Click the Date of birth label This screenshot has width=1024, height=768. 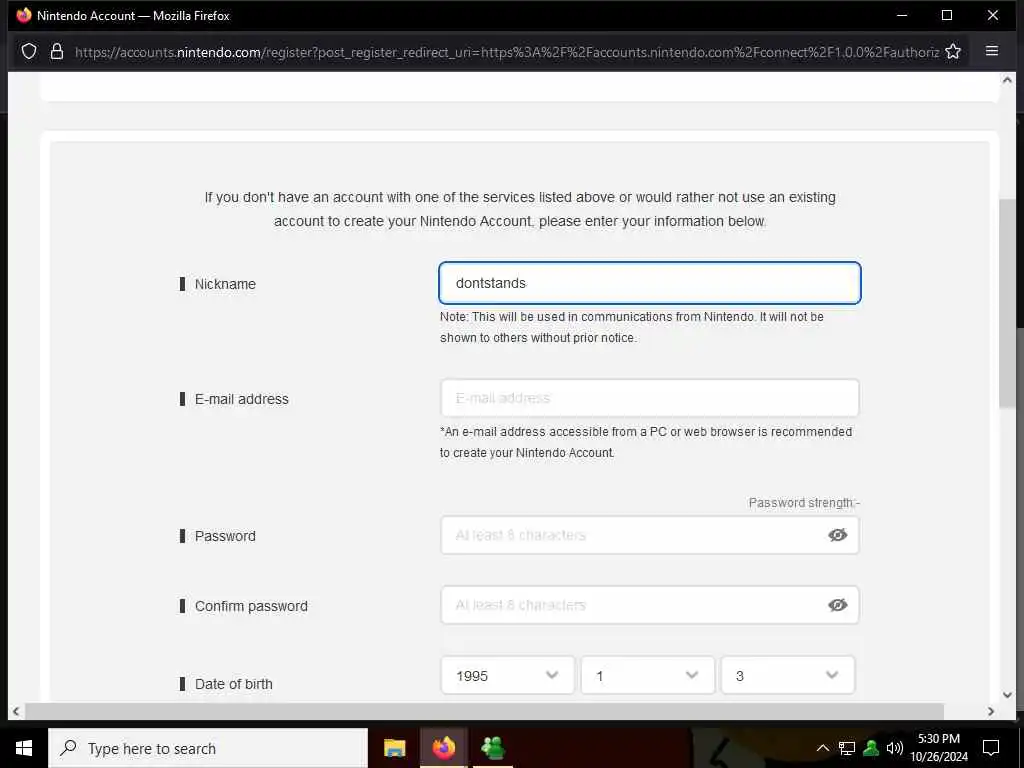[x=234, y=684]
